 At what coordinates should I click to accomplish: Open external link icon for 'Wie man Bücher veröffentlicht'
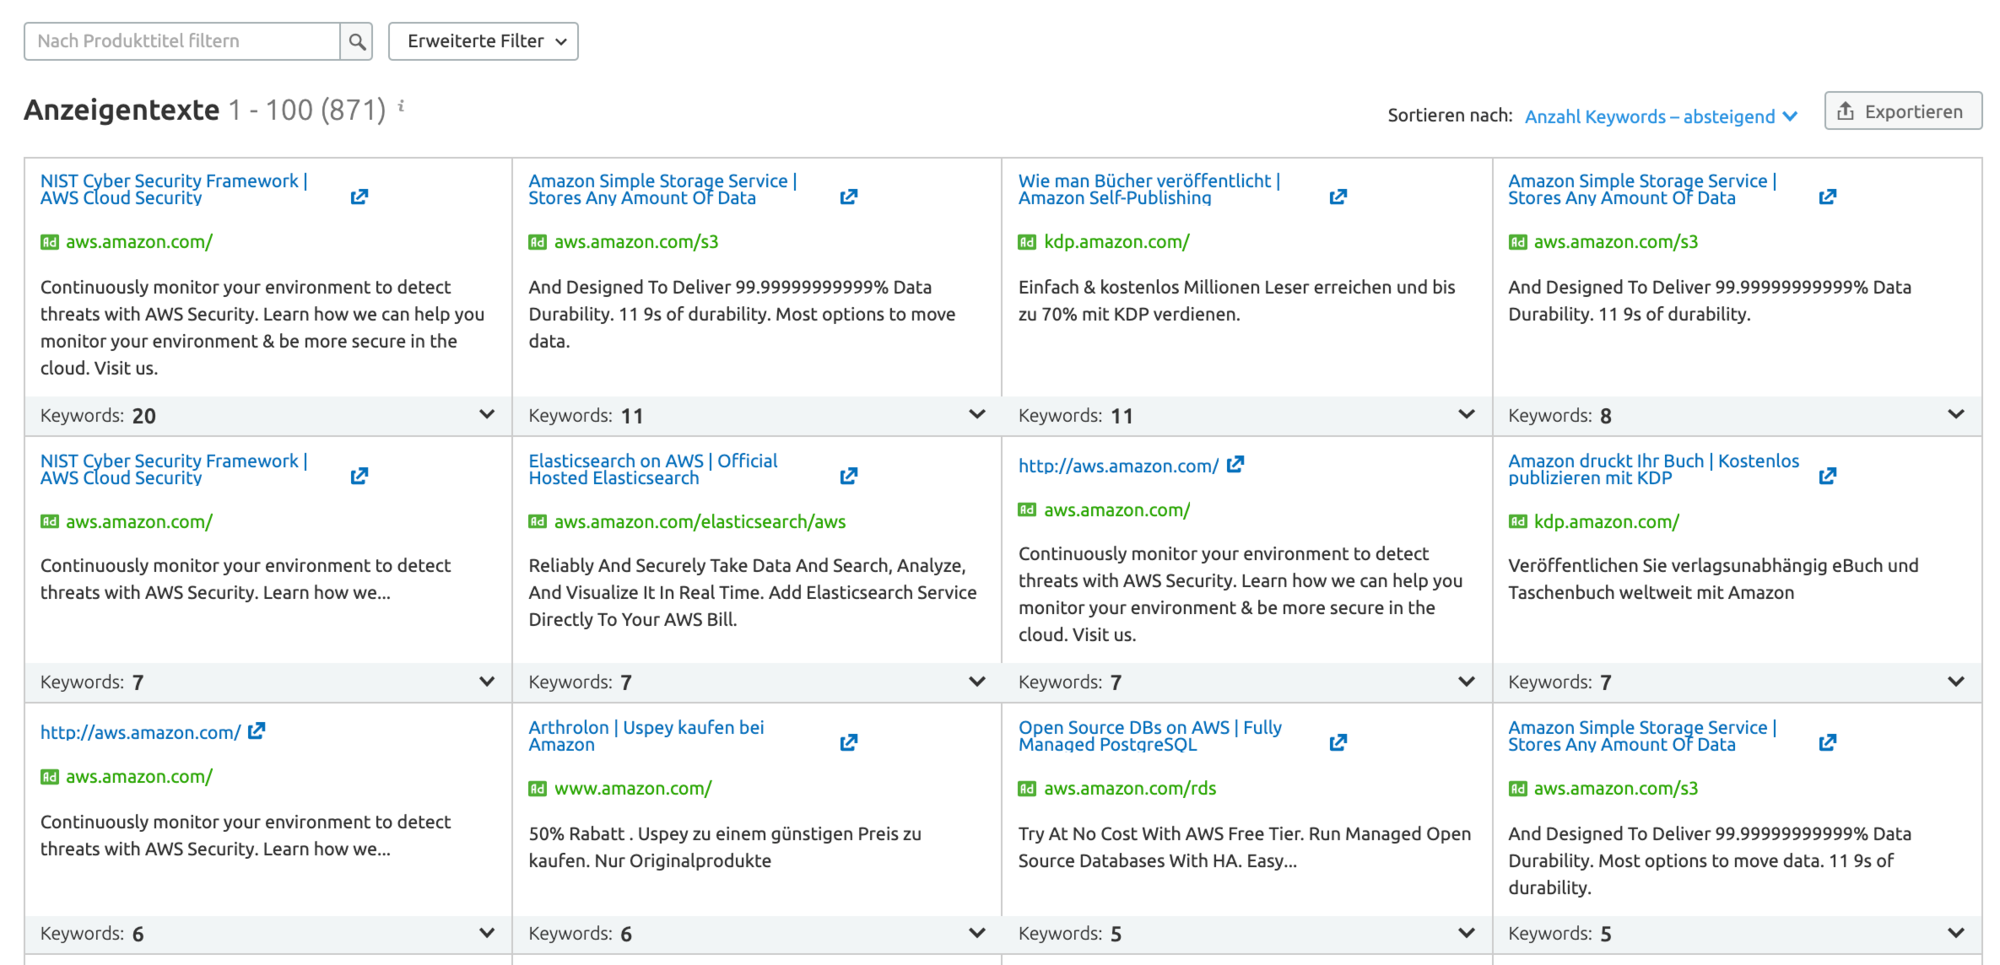tap(1338, 197)
